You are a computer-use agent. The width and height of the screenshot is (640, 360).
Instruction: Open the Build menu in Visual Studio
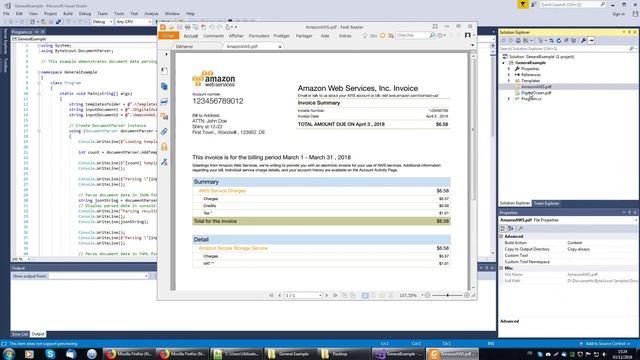(68, 13)
